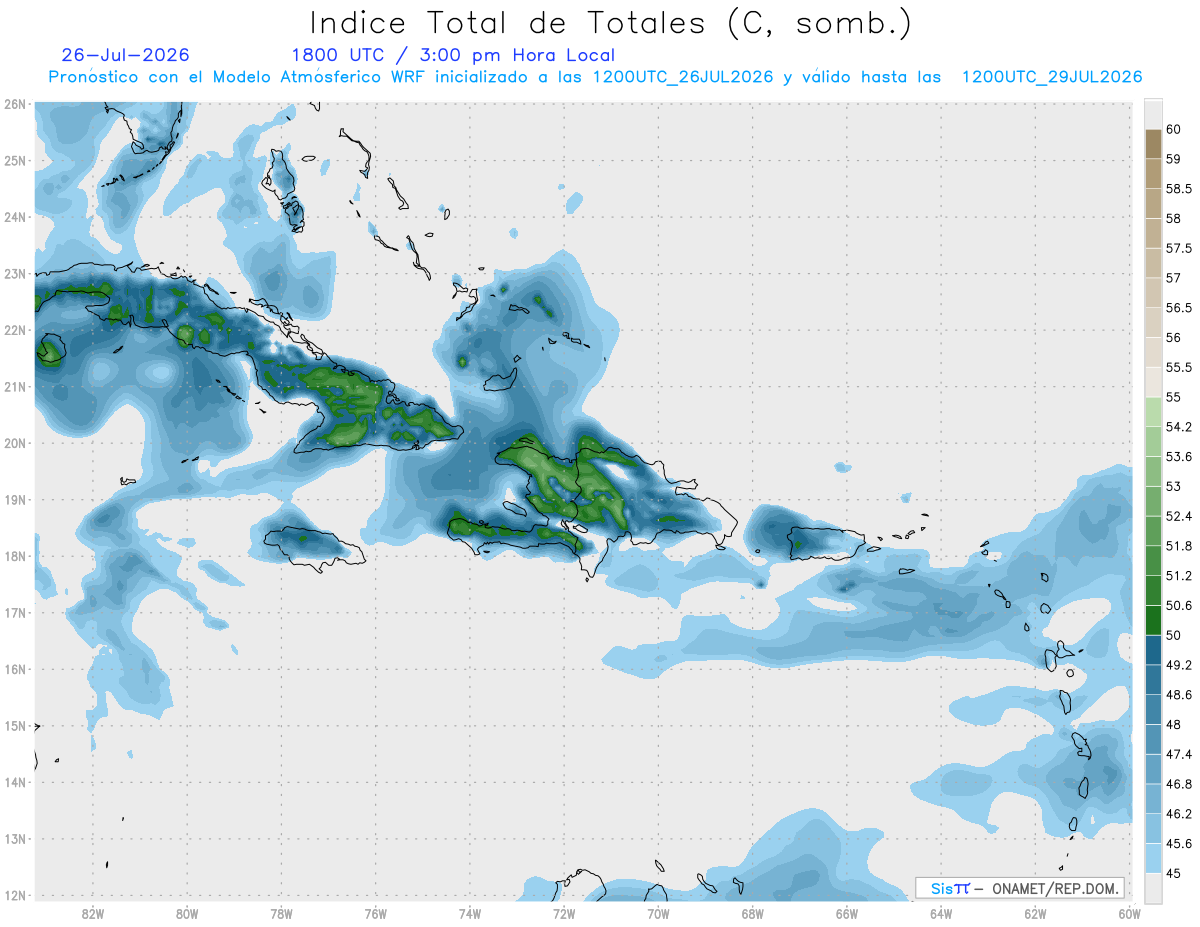Click the longitude axis label '78W'

281,914
